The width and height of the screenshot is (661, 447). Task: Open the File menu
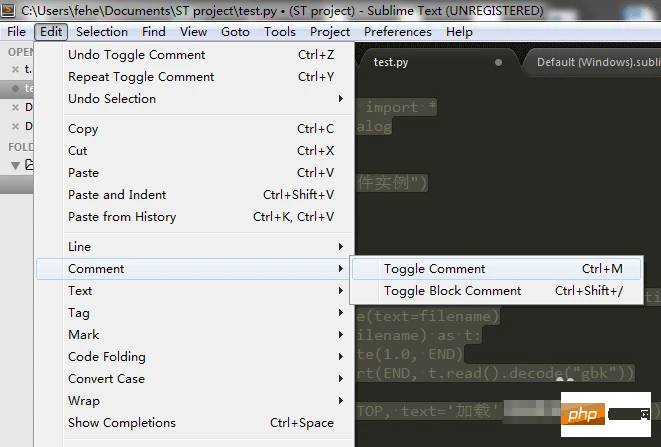(16, 32)
